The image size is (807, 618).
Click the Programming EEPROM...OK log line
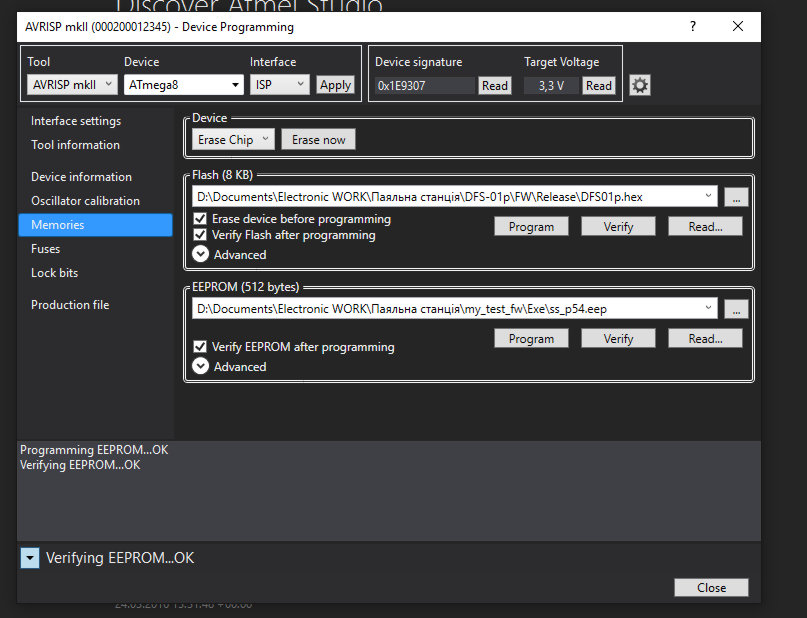[x=94, y=450]
